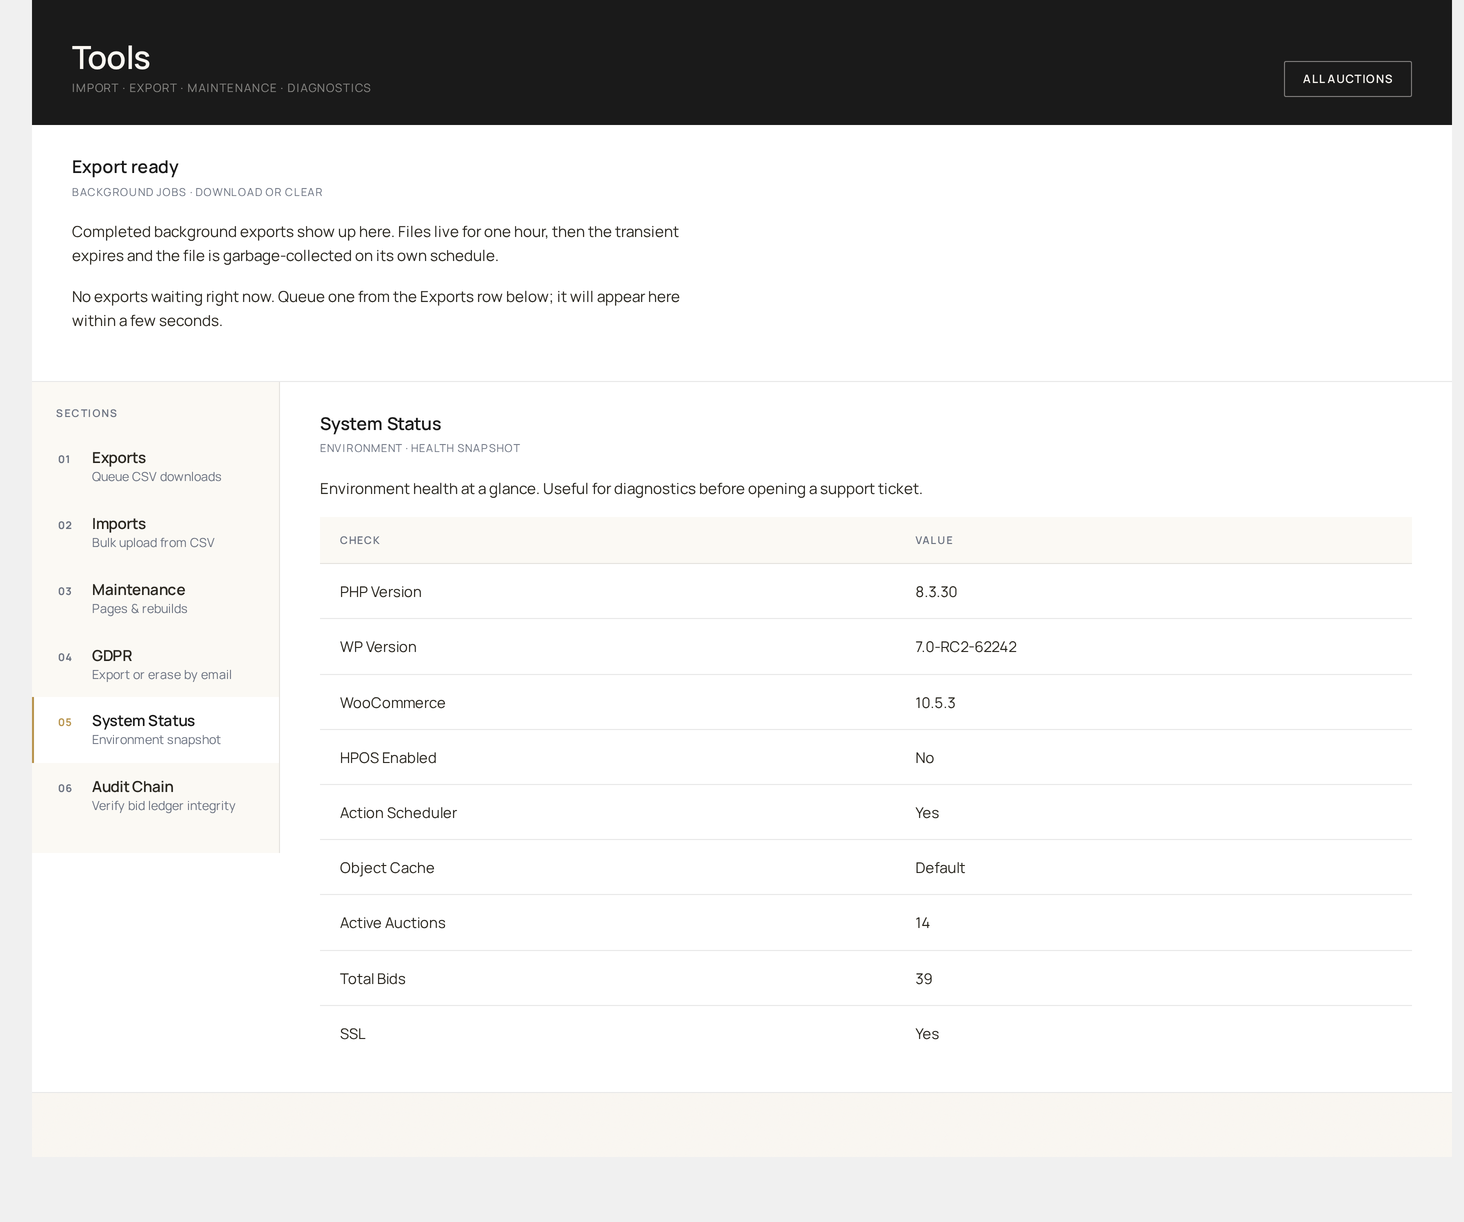
Task: Select the HPOS Enabled value No
Action: click(x=924, y=758)
